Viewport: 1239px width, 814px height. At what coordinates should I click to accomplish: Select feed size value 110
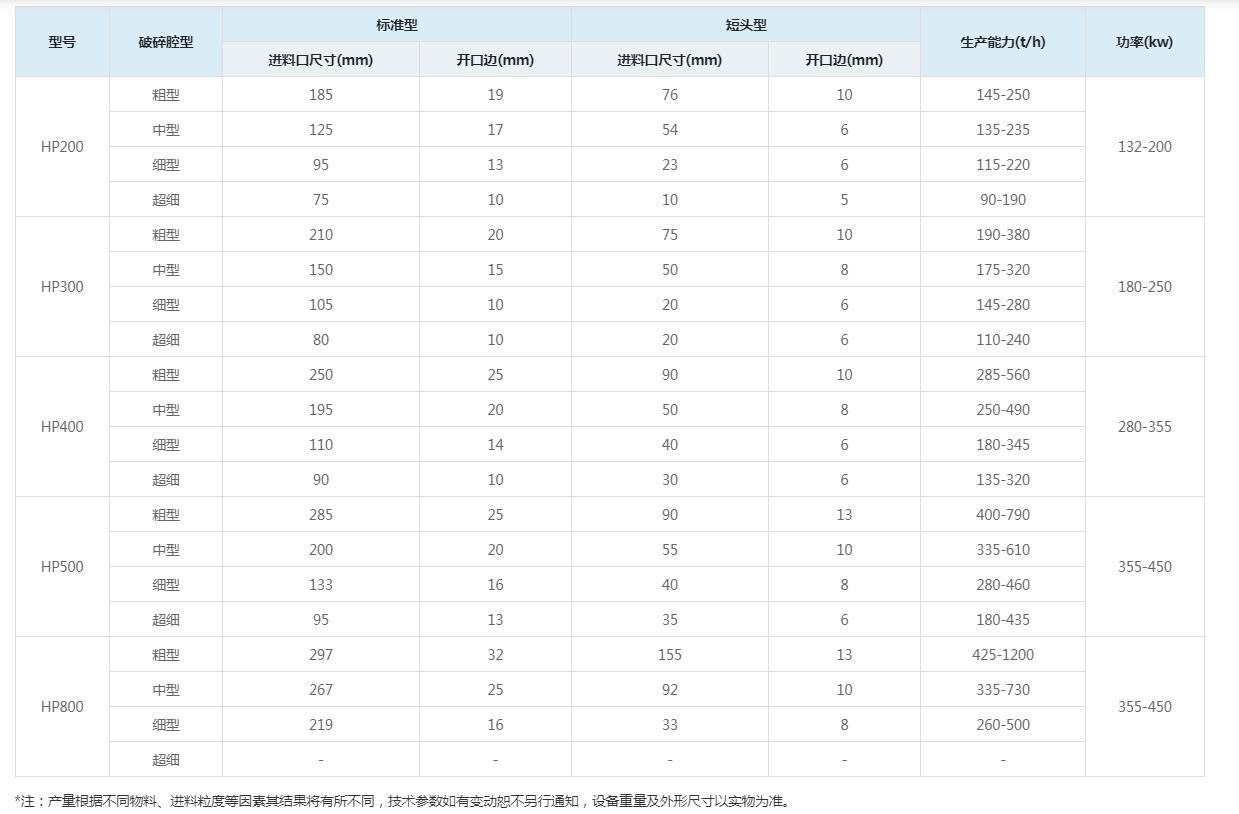321,445
